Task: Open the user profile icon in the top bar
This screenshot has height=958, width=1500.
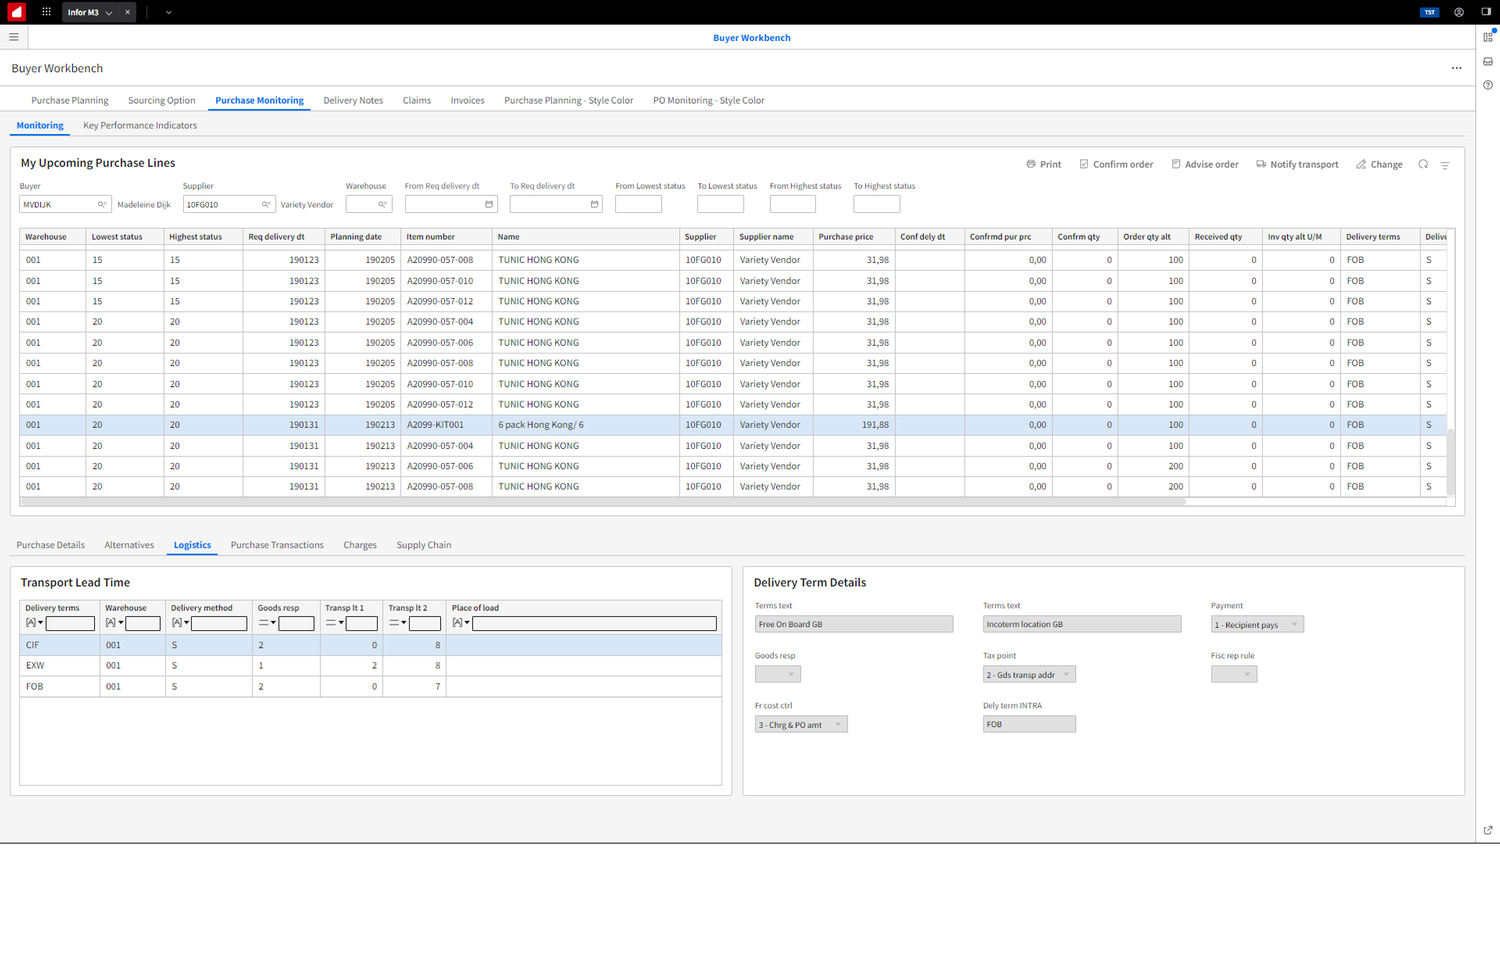Action: click(1458, 12)
